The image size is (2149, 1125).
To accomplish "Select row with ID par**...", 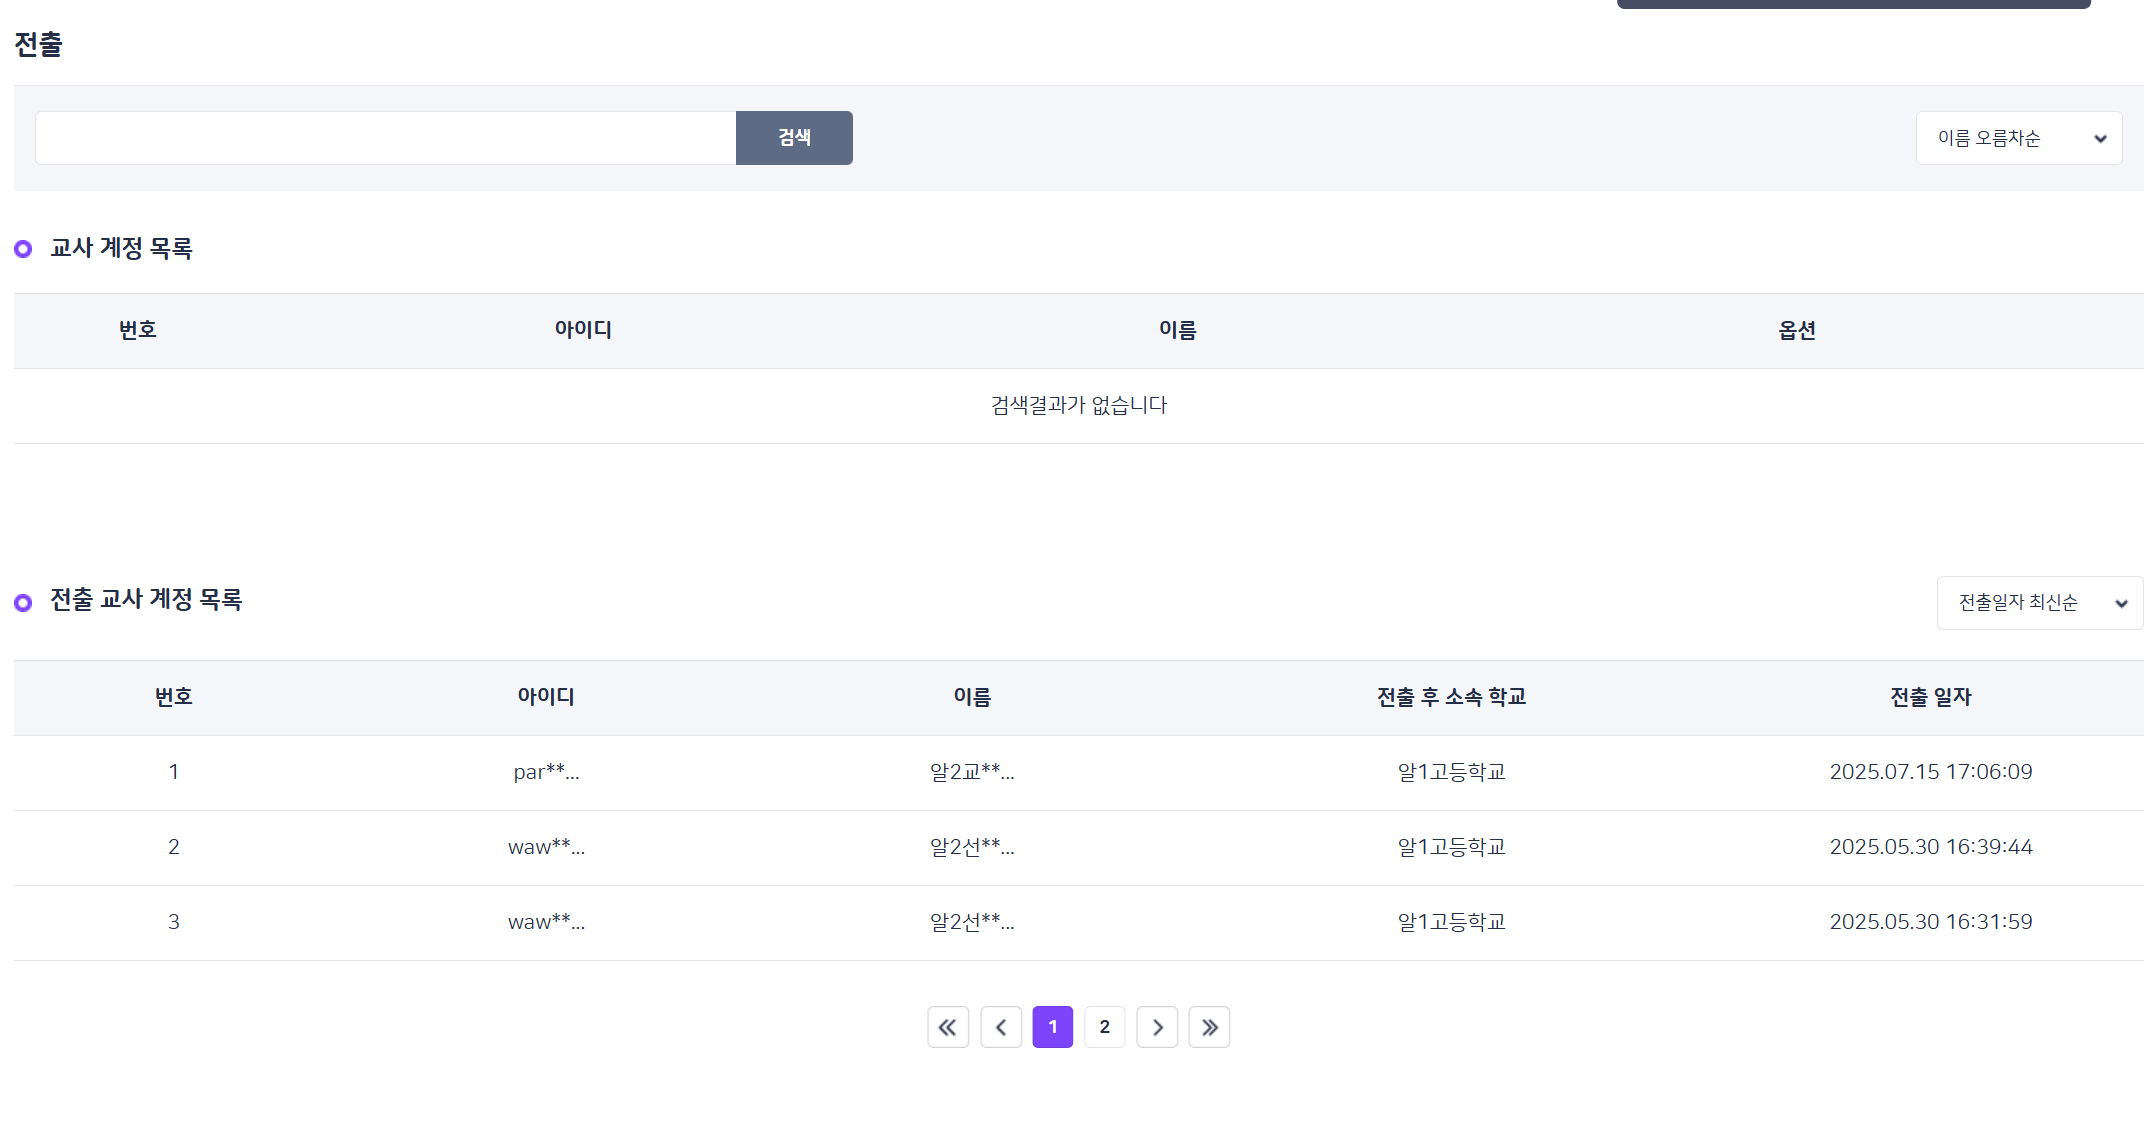I will tap(546, 772).
